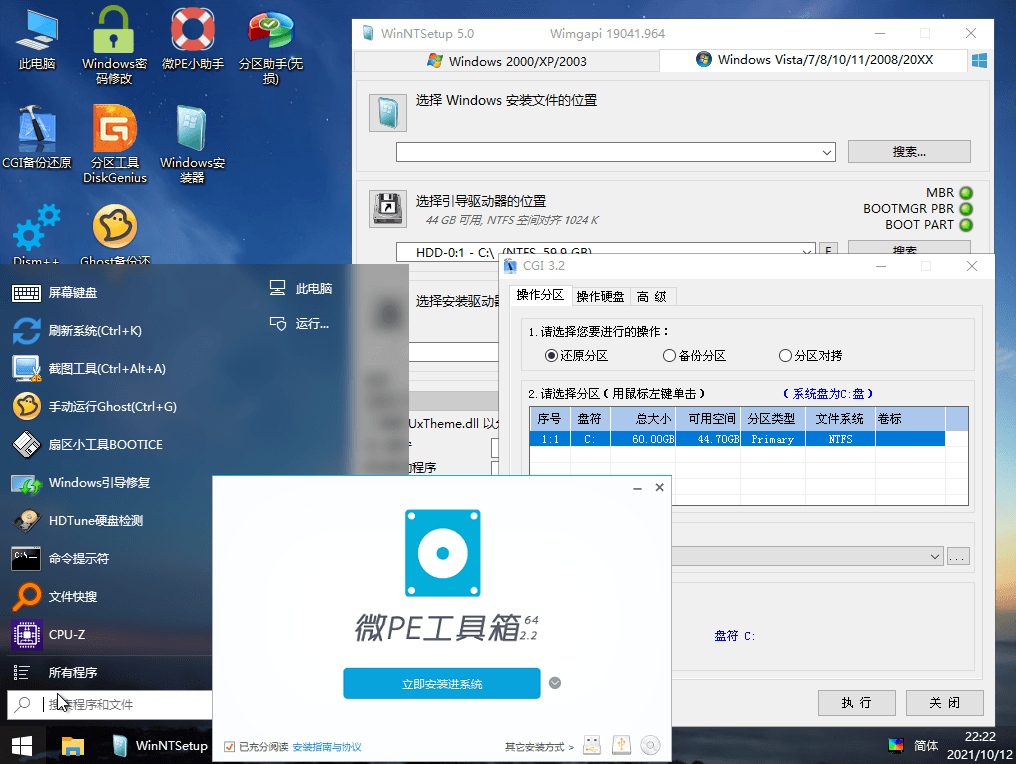
Task: Click the Windows logo icon in WinNTSetup
Action: (980, 61)
